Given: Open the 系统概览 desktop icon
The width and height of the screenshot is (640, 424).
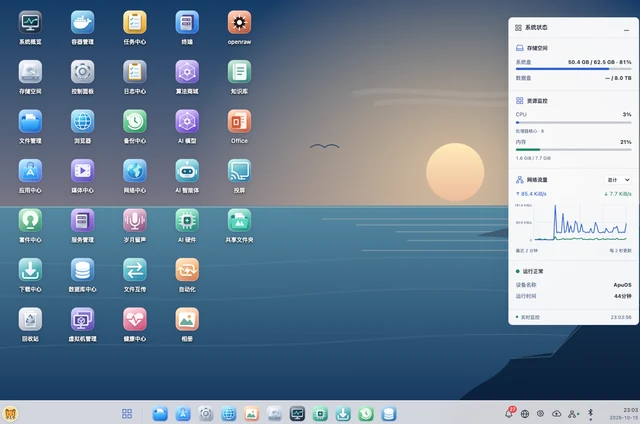Looking at the screenshot, I should [x=30, y=23].
